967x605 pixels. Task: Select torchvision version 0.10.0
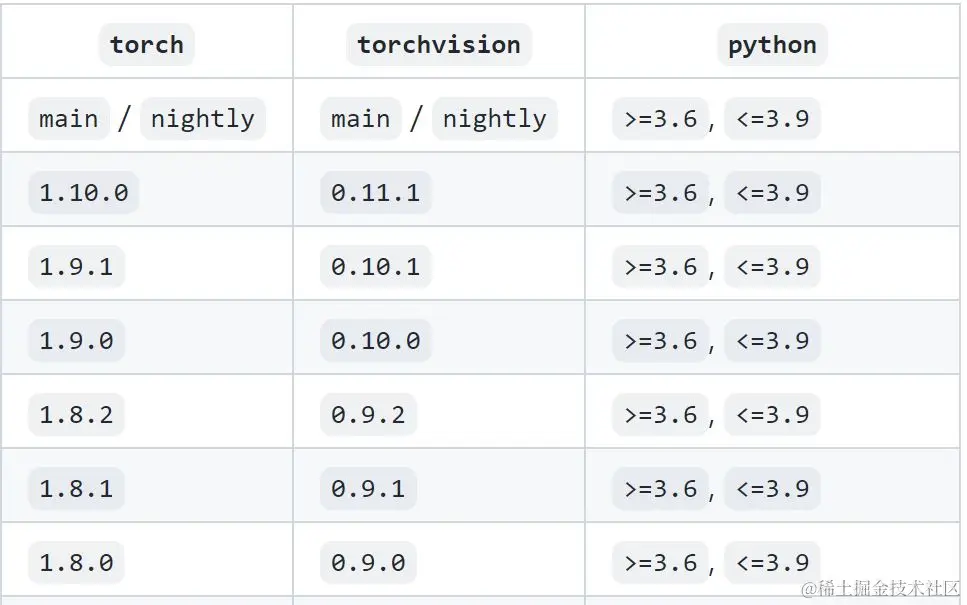point(376,340)
